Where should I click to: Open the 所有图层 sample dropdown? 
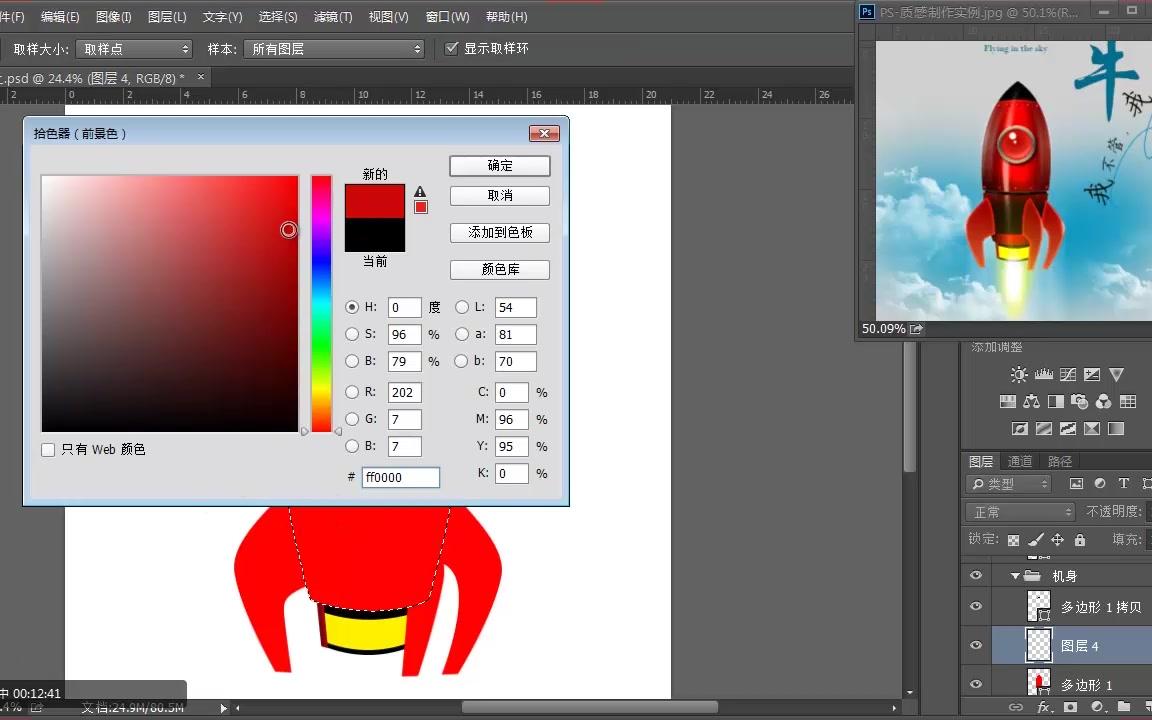coord(333,47)
